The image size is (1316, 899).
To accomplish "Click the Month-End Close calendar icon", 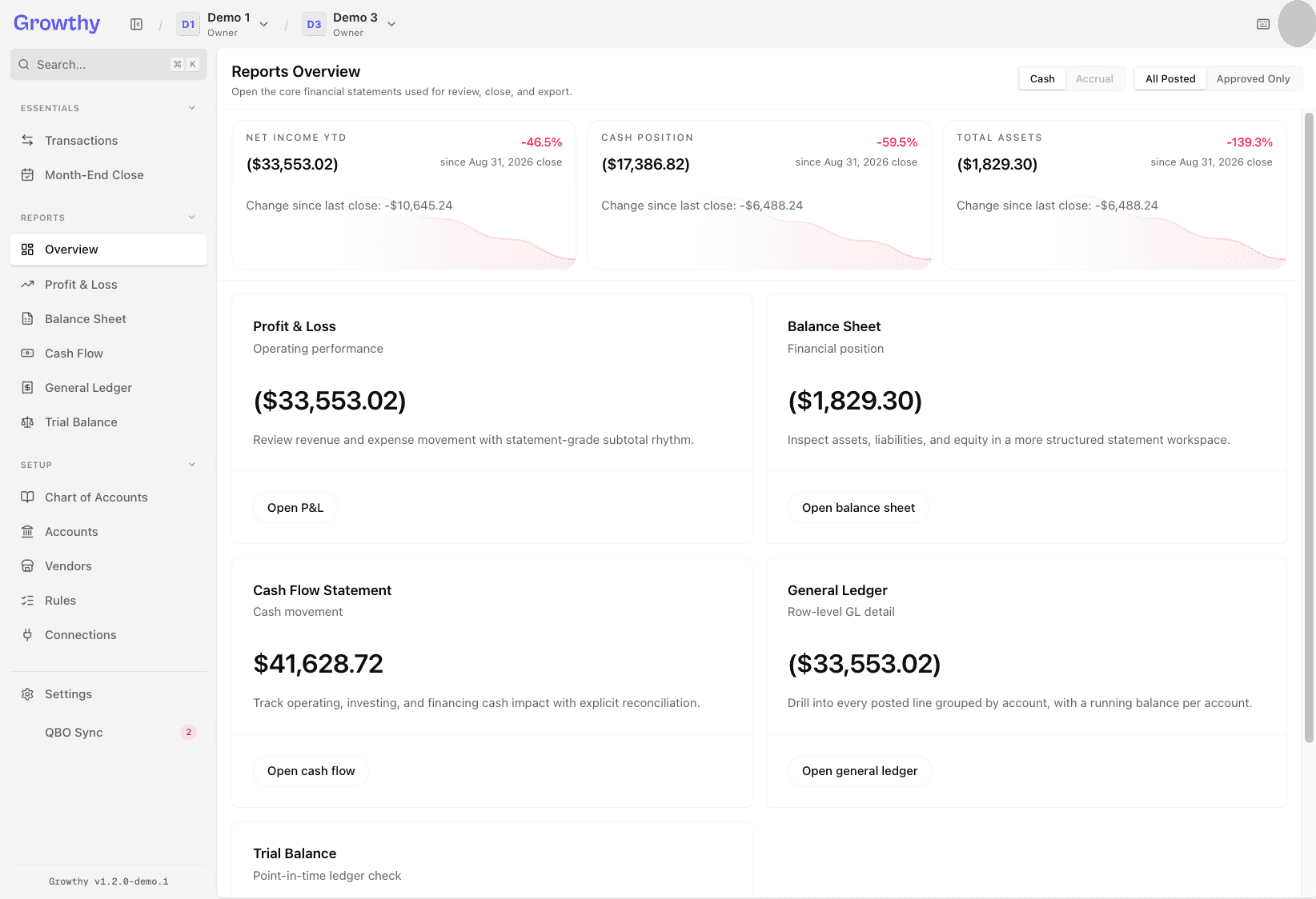I will [x=28, y=175].
